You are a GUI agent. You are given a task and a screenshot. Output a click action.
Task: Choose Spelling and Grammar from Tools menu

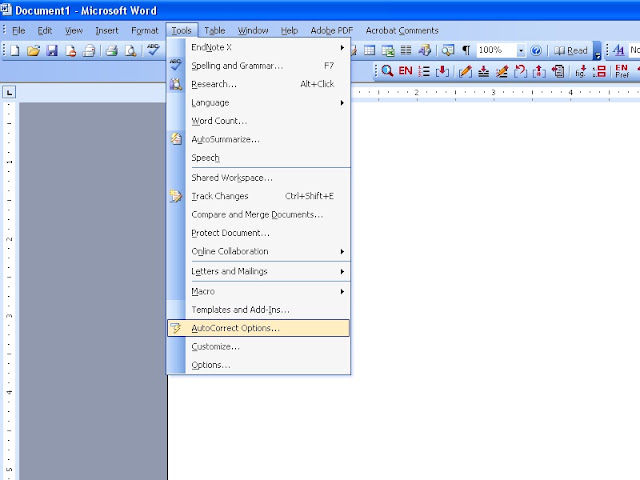258,66
